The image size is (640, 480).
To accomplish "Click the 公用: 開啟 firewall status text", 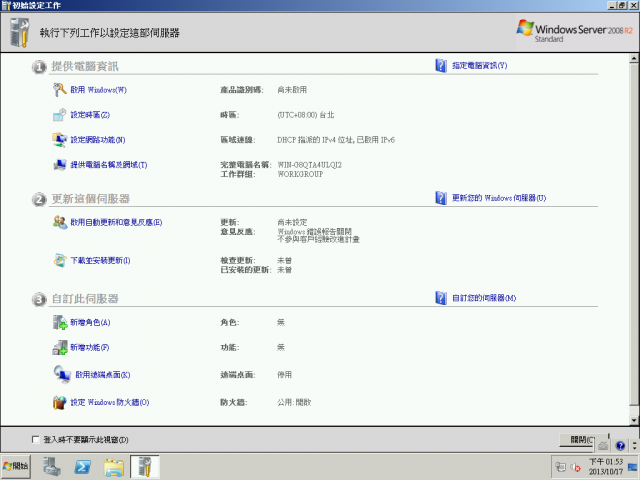I will tap(294, 402).
